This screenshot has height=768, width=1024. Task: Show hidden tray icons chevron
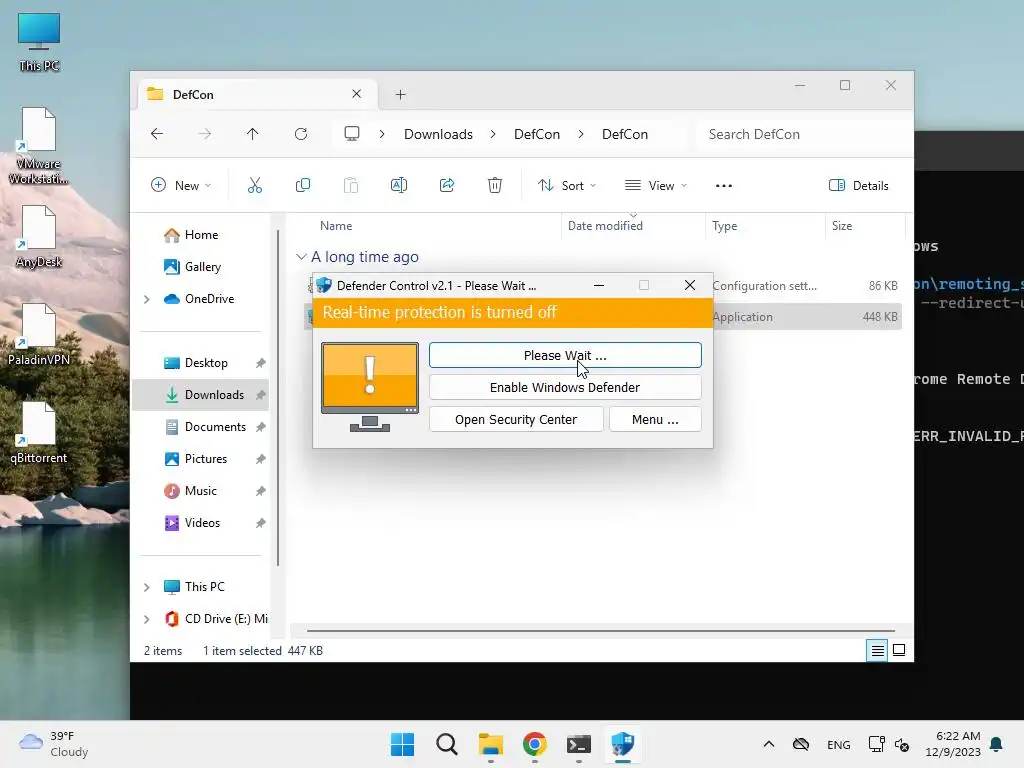(769, 744)
